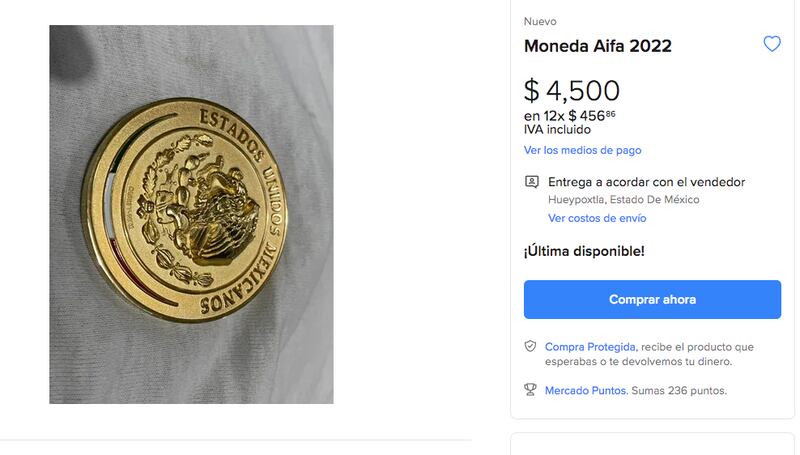Click the 'Nuevo' condition label
Viewport: 800px width, 455px height.
click(x=540, y=21)
